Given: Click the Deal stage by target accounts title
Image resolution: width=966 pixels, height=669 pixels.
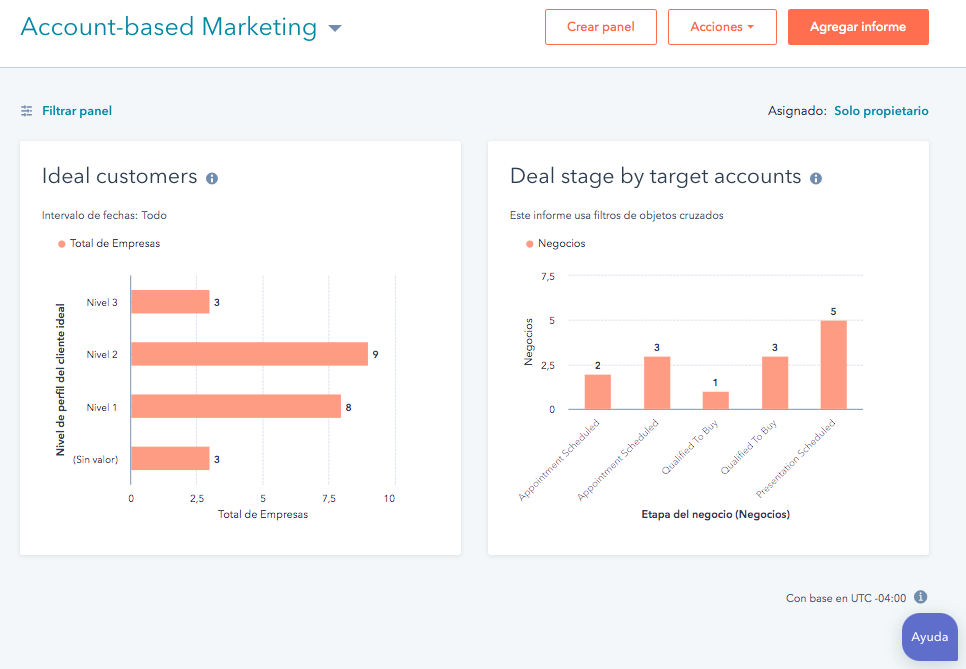Looking at the screenshot, I should coord(656,176).
